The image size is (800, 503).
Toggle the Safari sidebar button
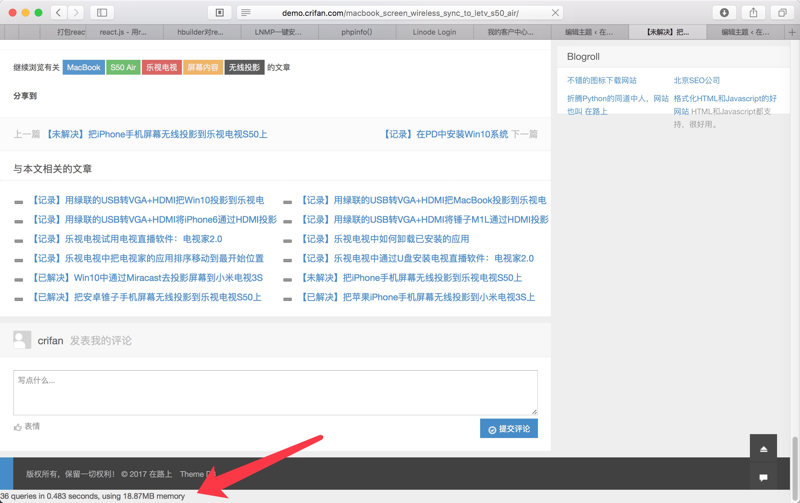102,13
